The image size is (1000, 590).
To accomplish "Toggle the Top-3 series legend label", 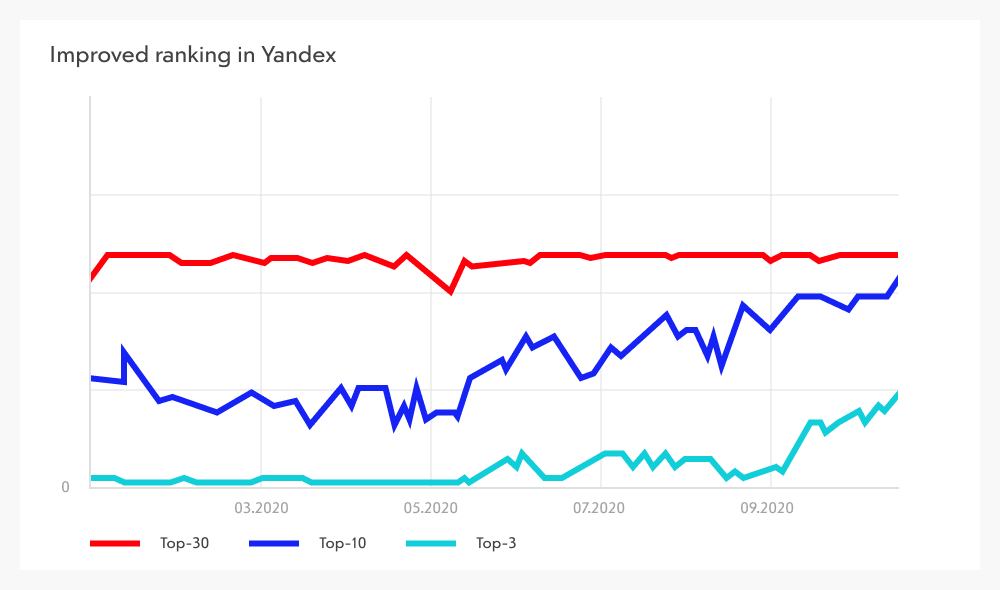I will tap(496, 543).
